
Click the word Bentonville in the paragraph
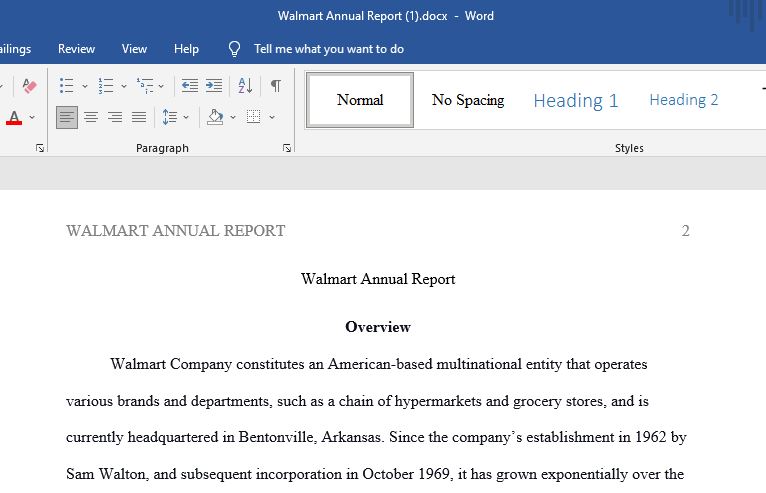(x=277, y=437)
